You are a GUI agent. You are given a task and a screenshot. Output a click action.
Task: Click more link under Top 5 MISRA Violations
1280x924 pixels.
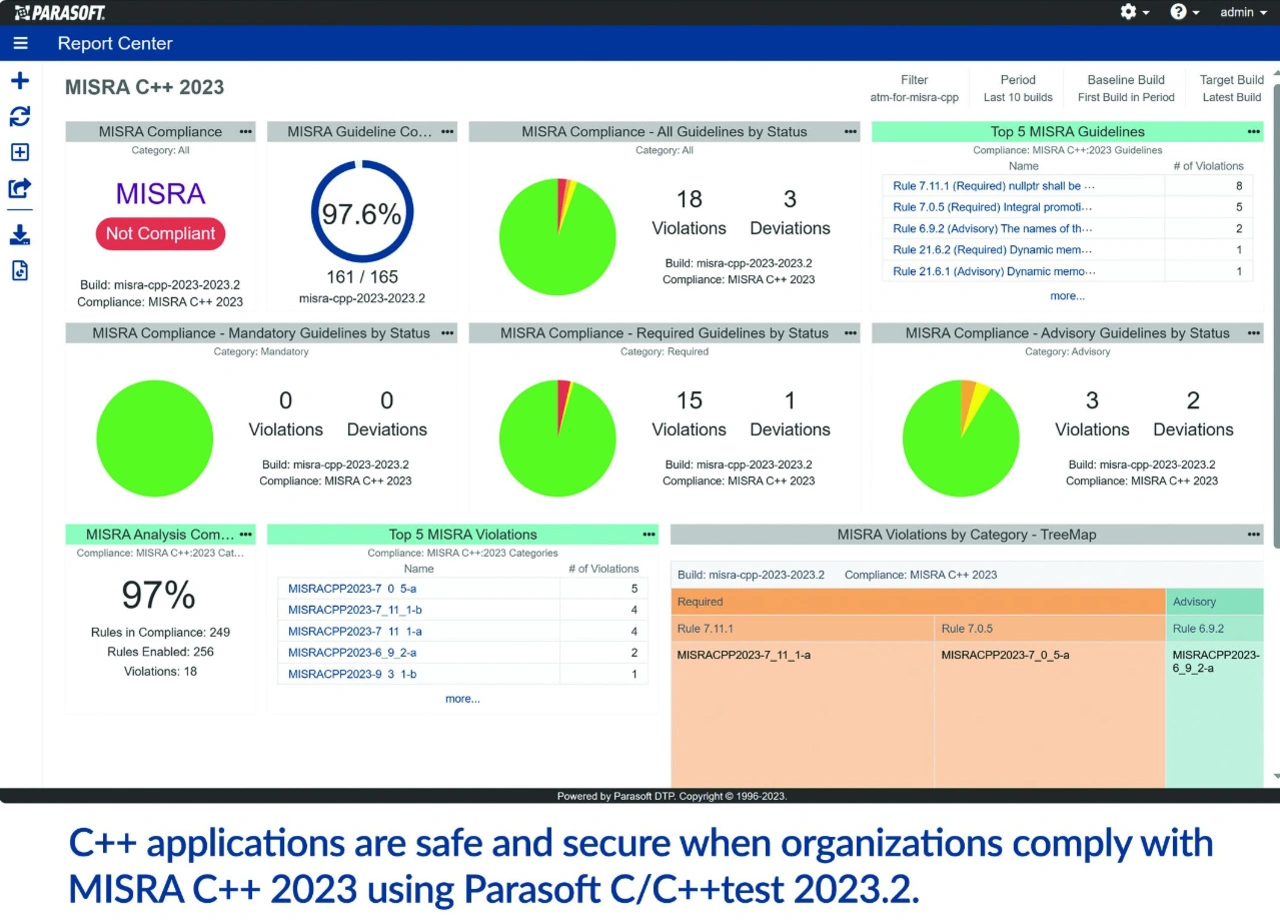(x=462, y=699)
